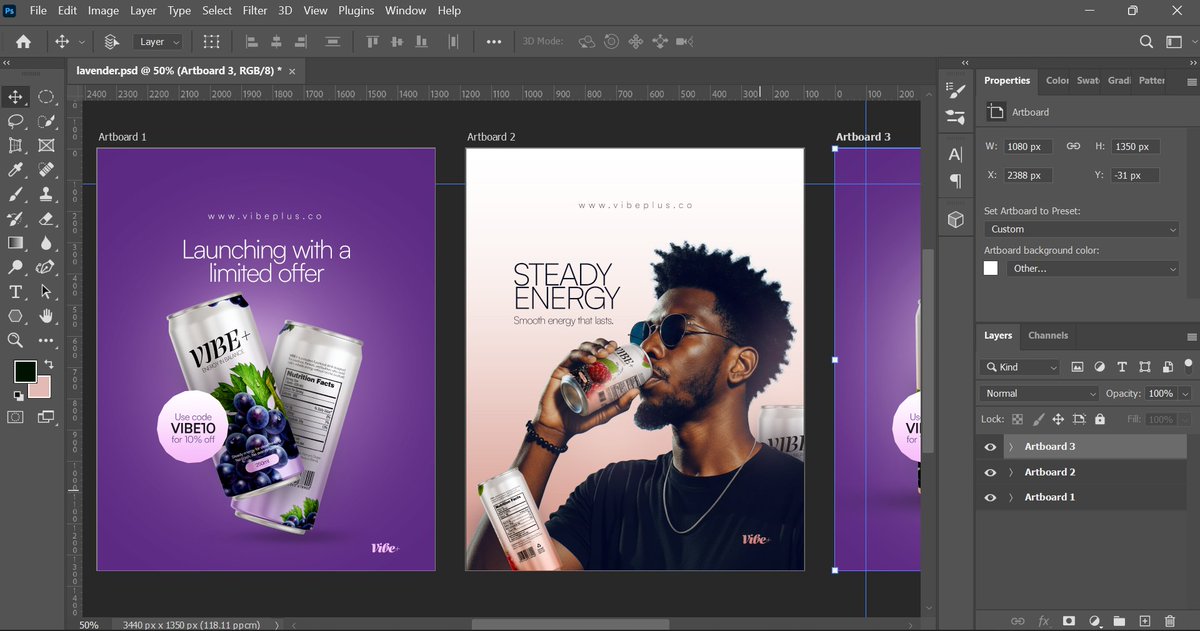Go to Photoshop Home screen
The image size is (1200, 631).
pos(23,42)
